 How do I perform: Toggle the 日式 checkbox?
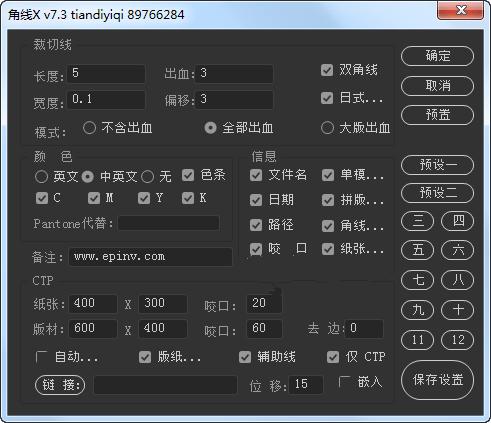click(x=327, y=98)
